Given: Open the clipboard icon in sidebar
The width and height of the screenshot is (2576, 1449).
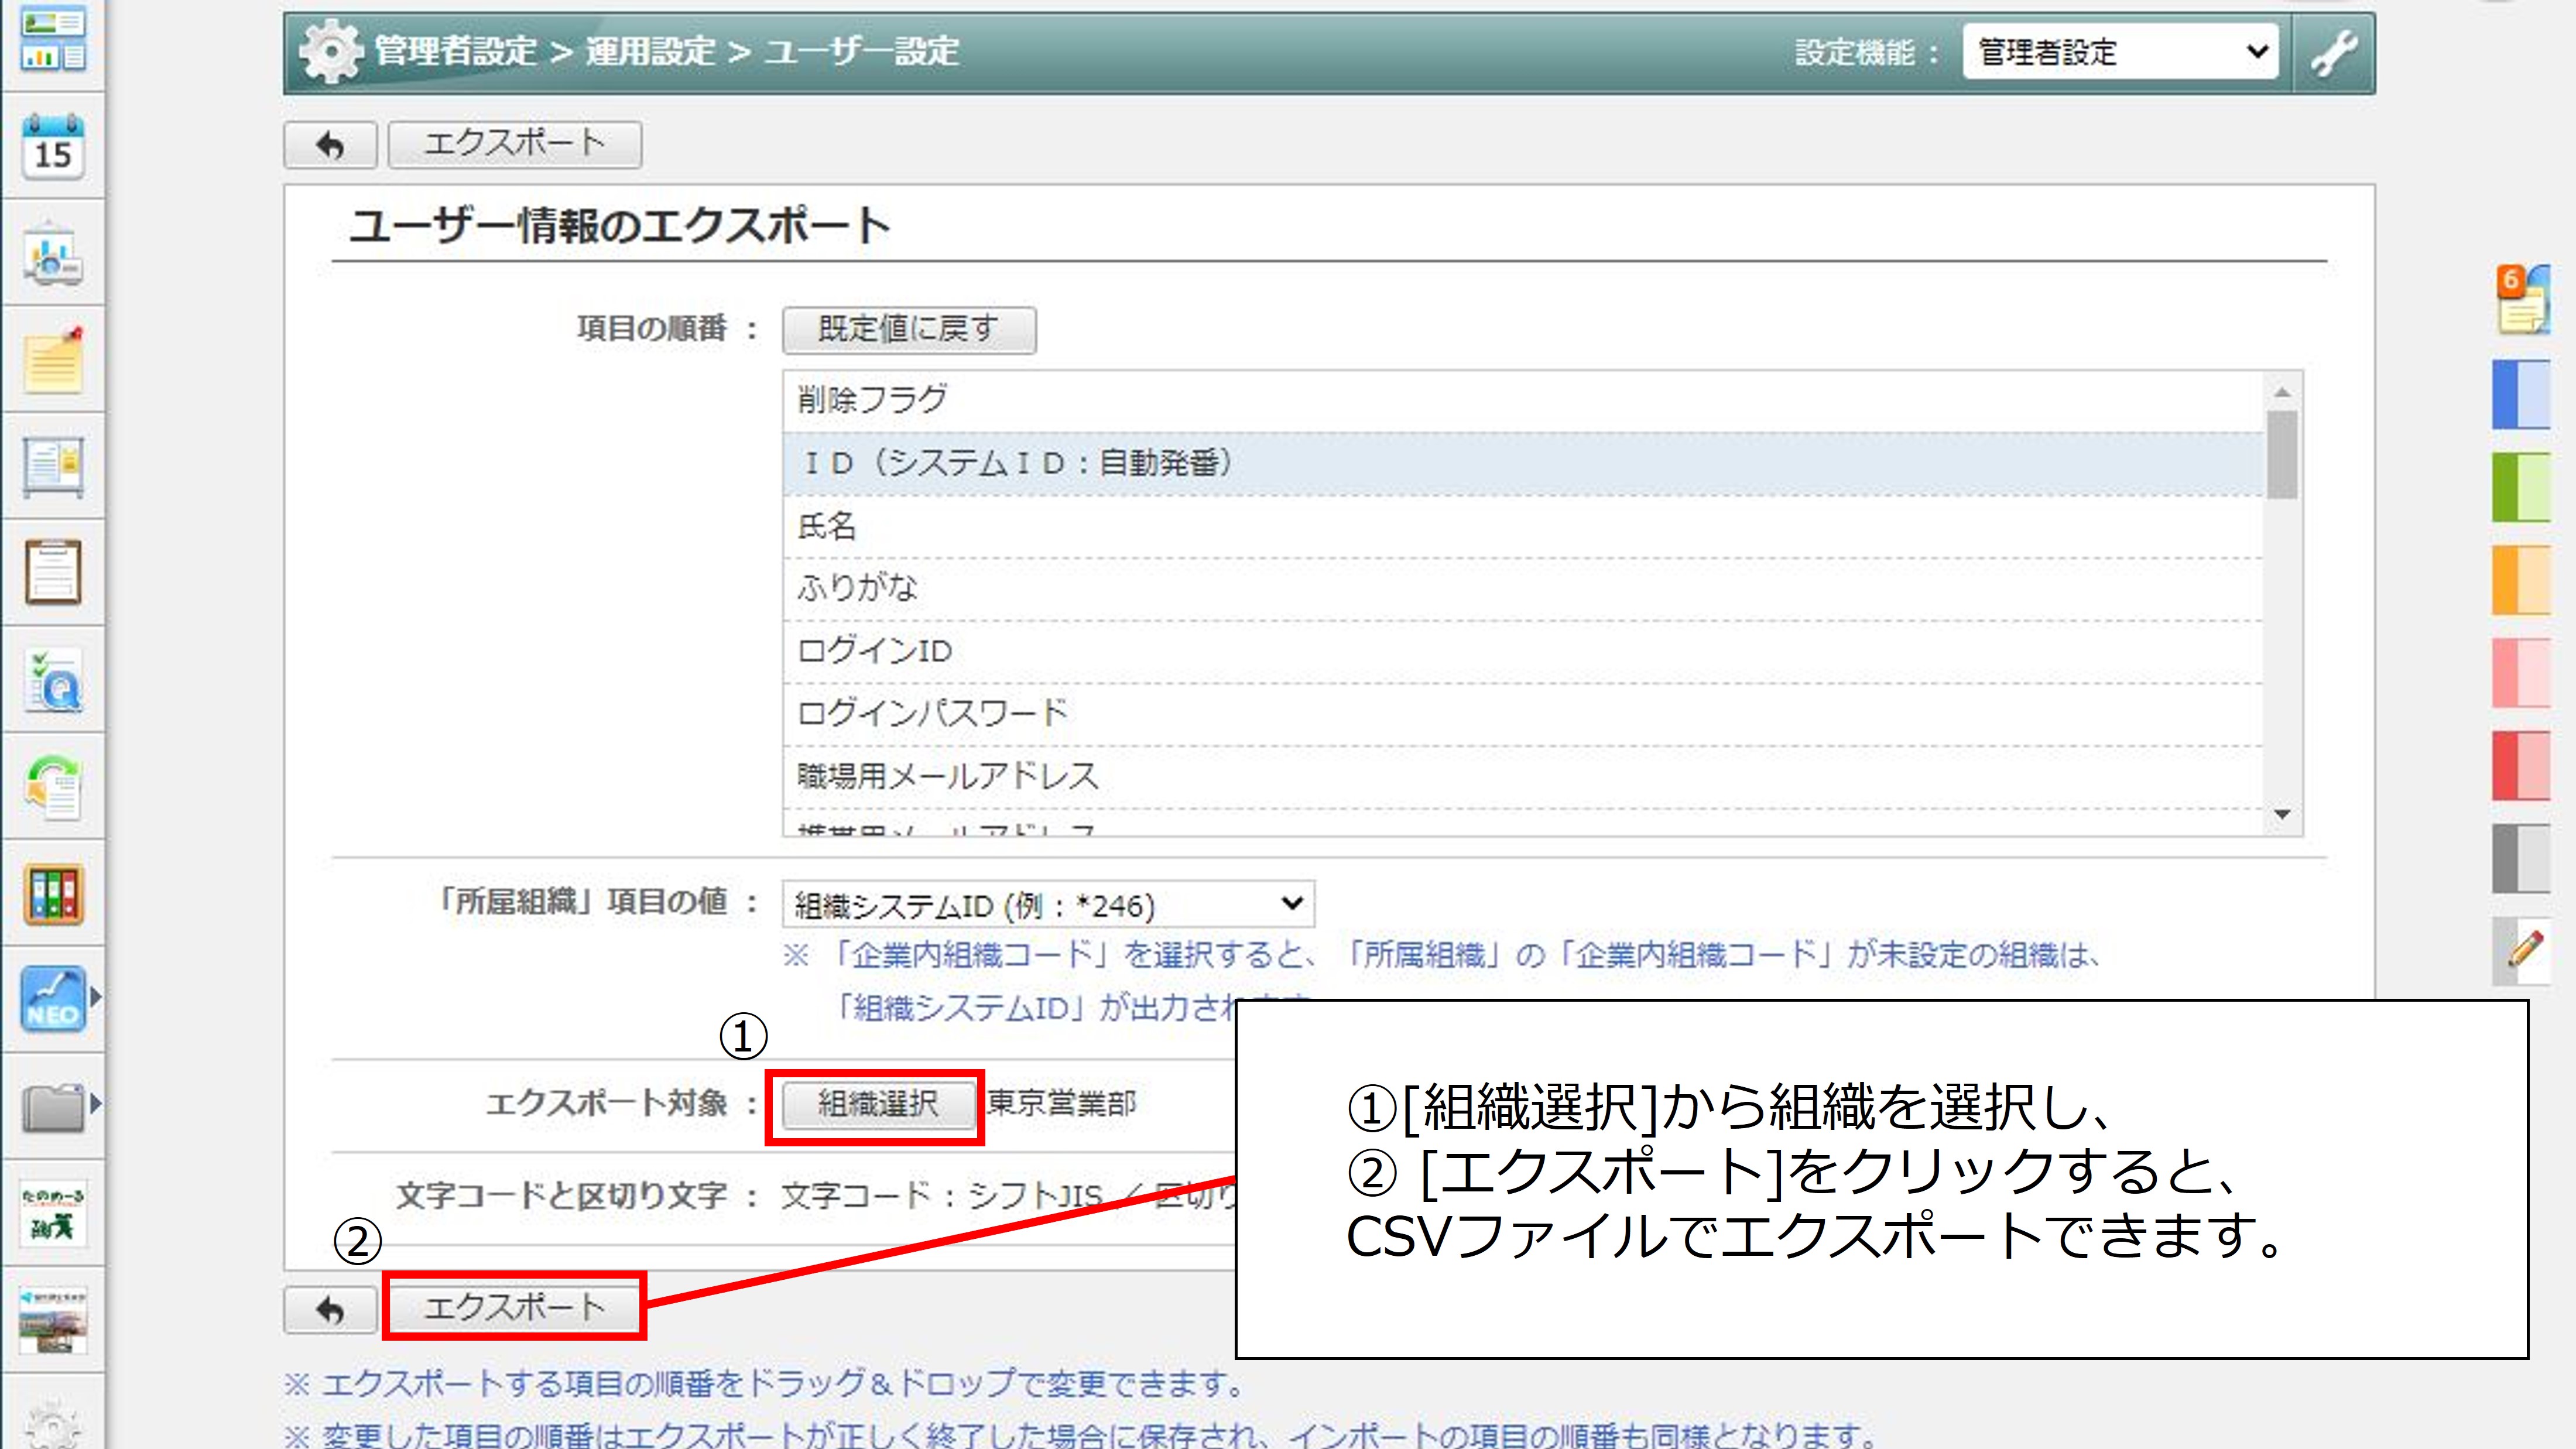Looking at the screenshot, I should click(53, 573).
